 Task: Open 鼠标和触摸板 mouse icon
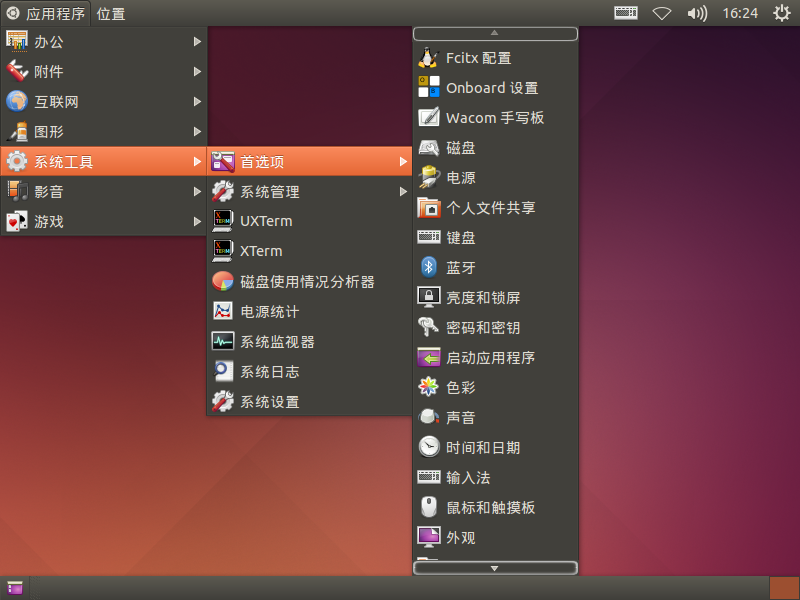click(x=429, y=507)
